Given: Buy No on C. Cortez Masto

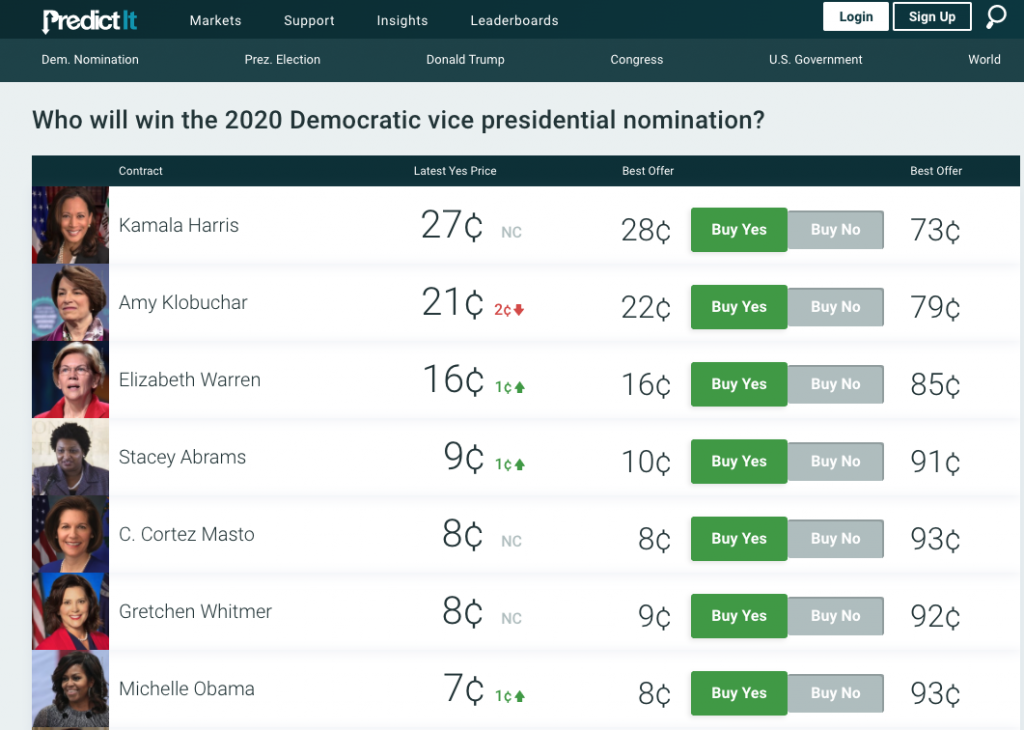Looking at the screenshot, I should [836, 539].
